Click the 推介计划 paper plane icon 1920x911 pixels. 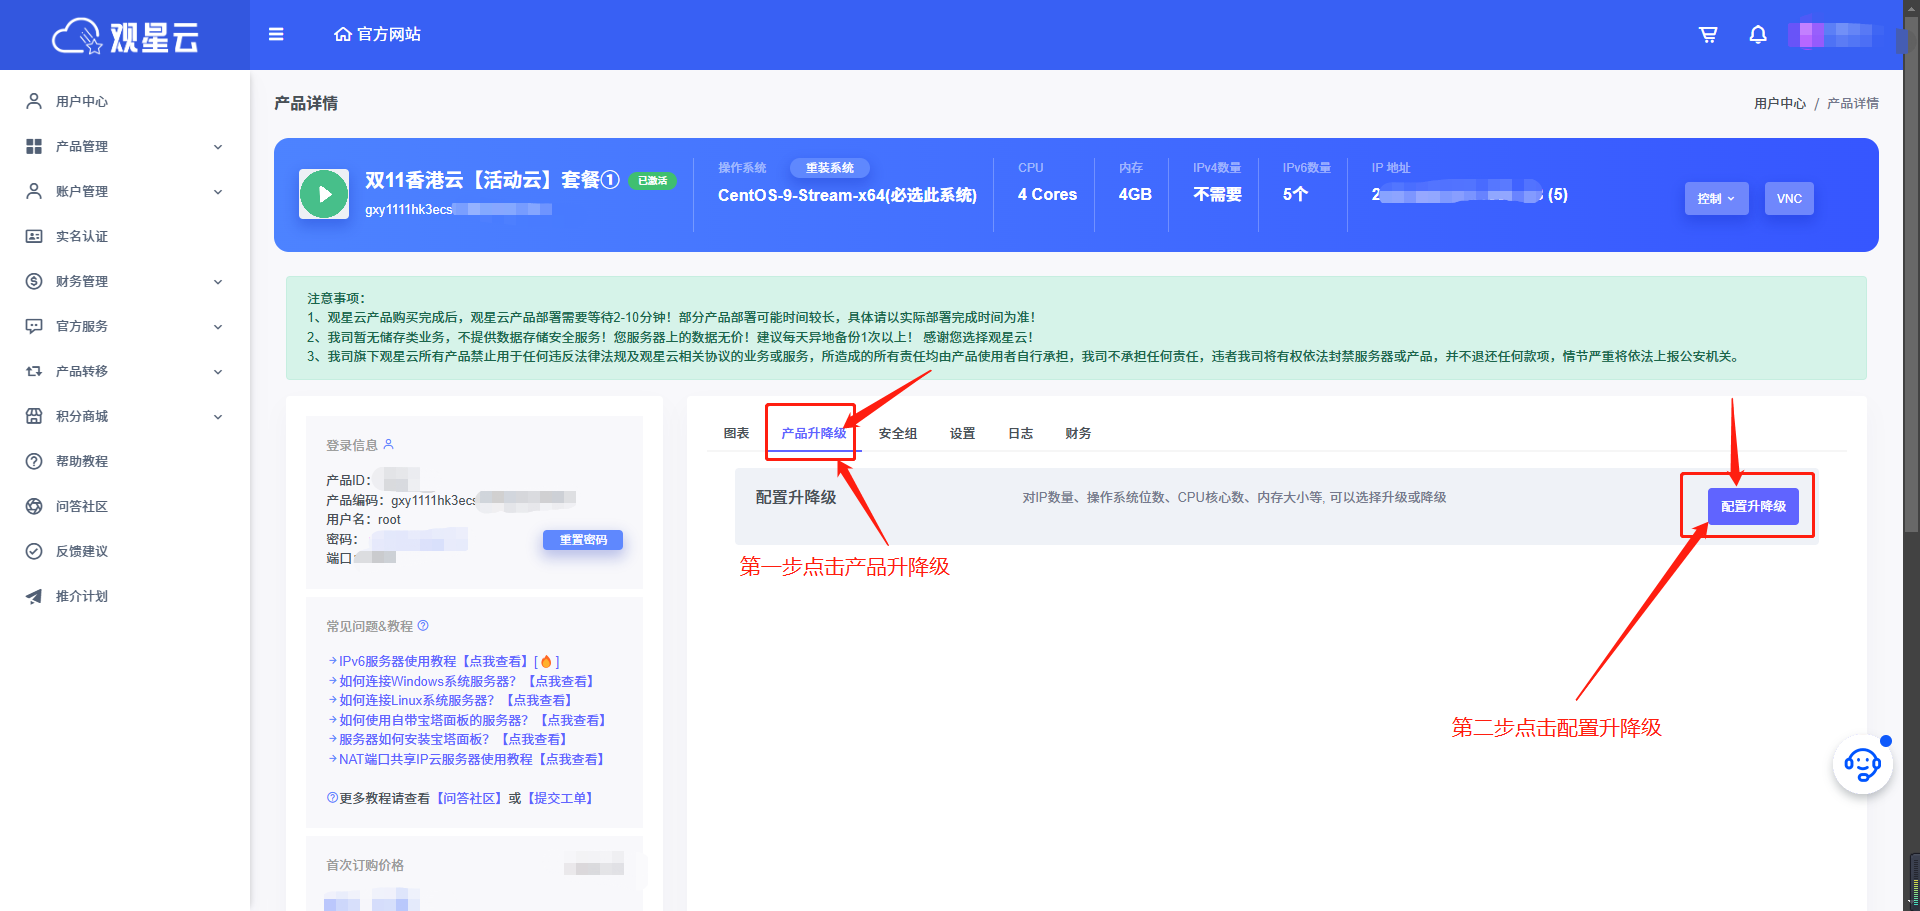click(x=34, y=596)
